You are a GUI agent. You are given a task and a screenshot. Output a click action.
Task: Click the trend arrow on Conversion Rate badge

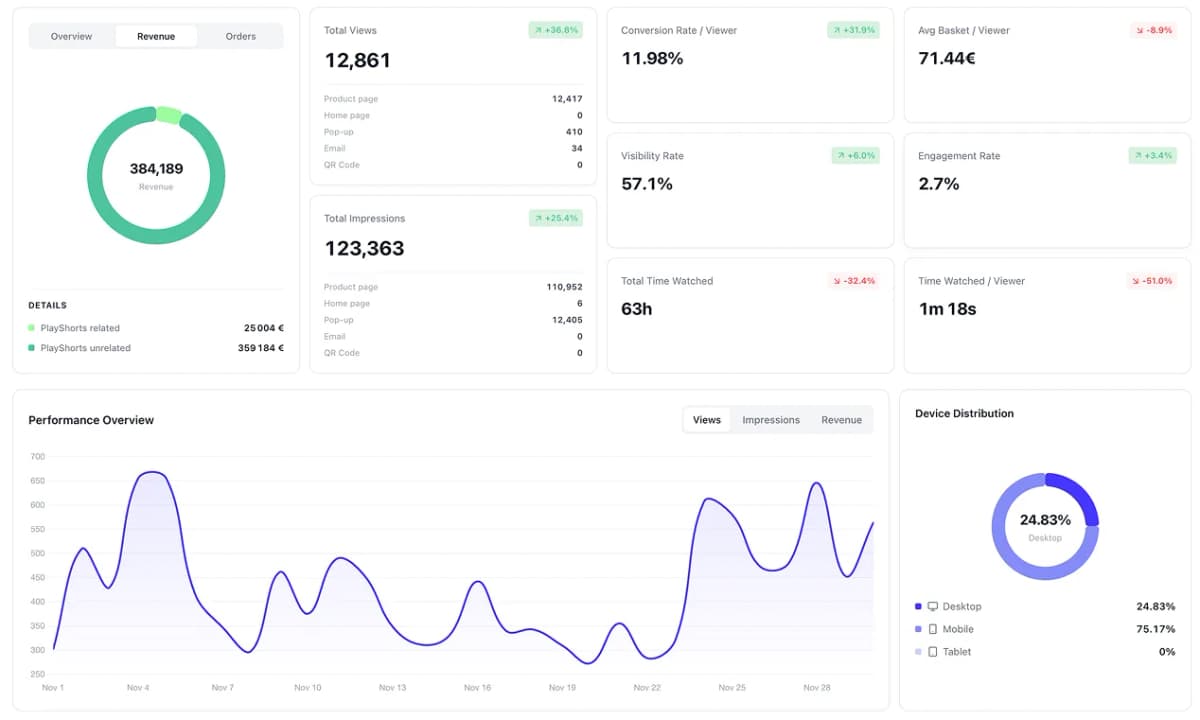[835, 30]
